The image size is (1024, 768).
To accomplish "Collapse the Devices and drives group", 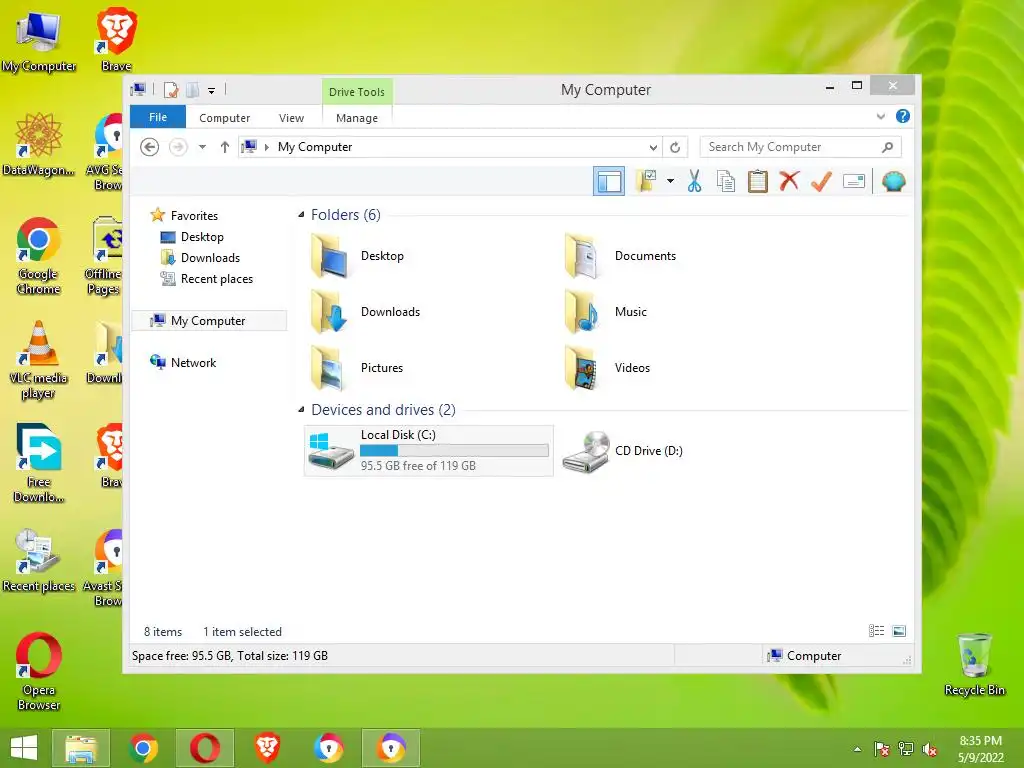I will coord(301,409).
